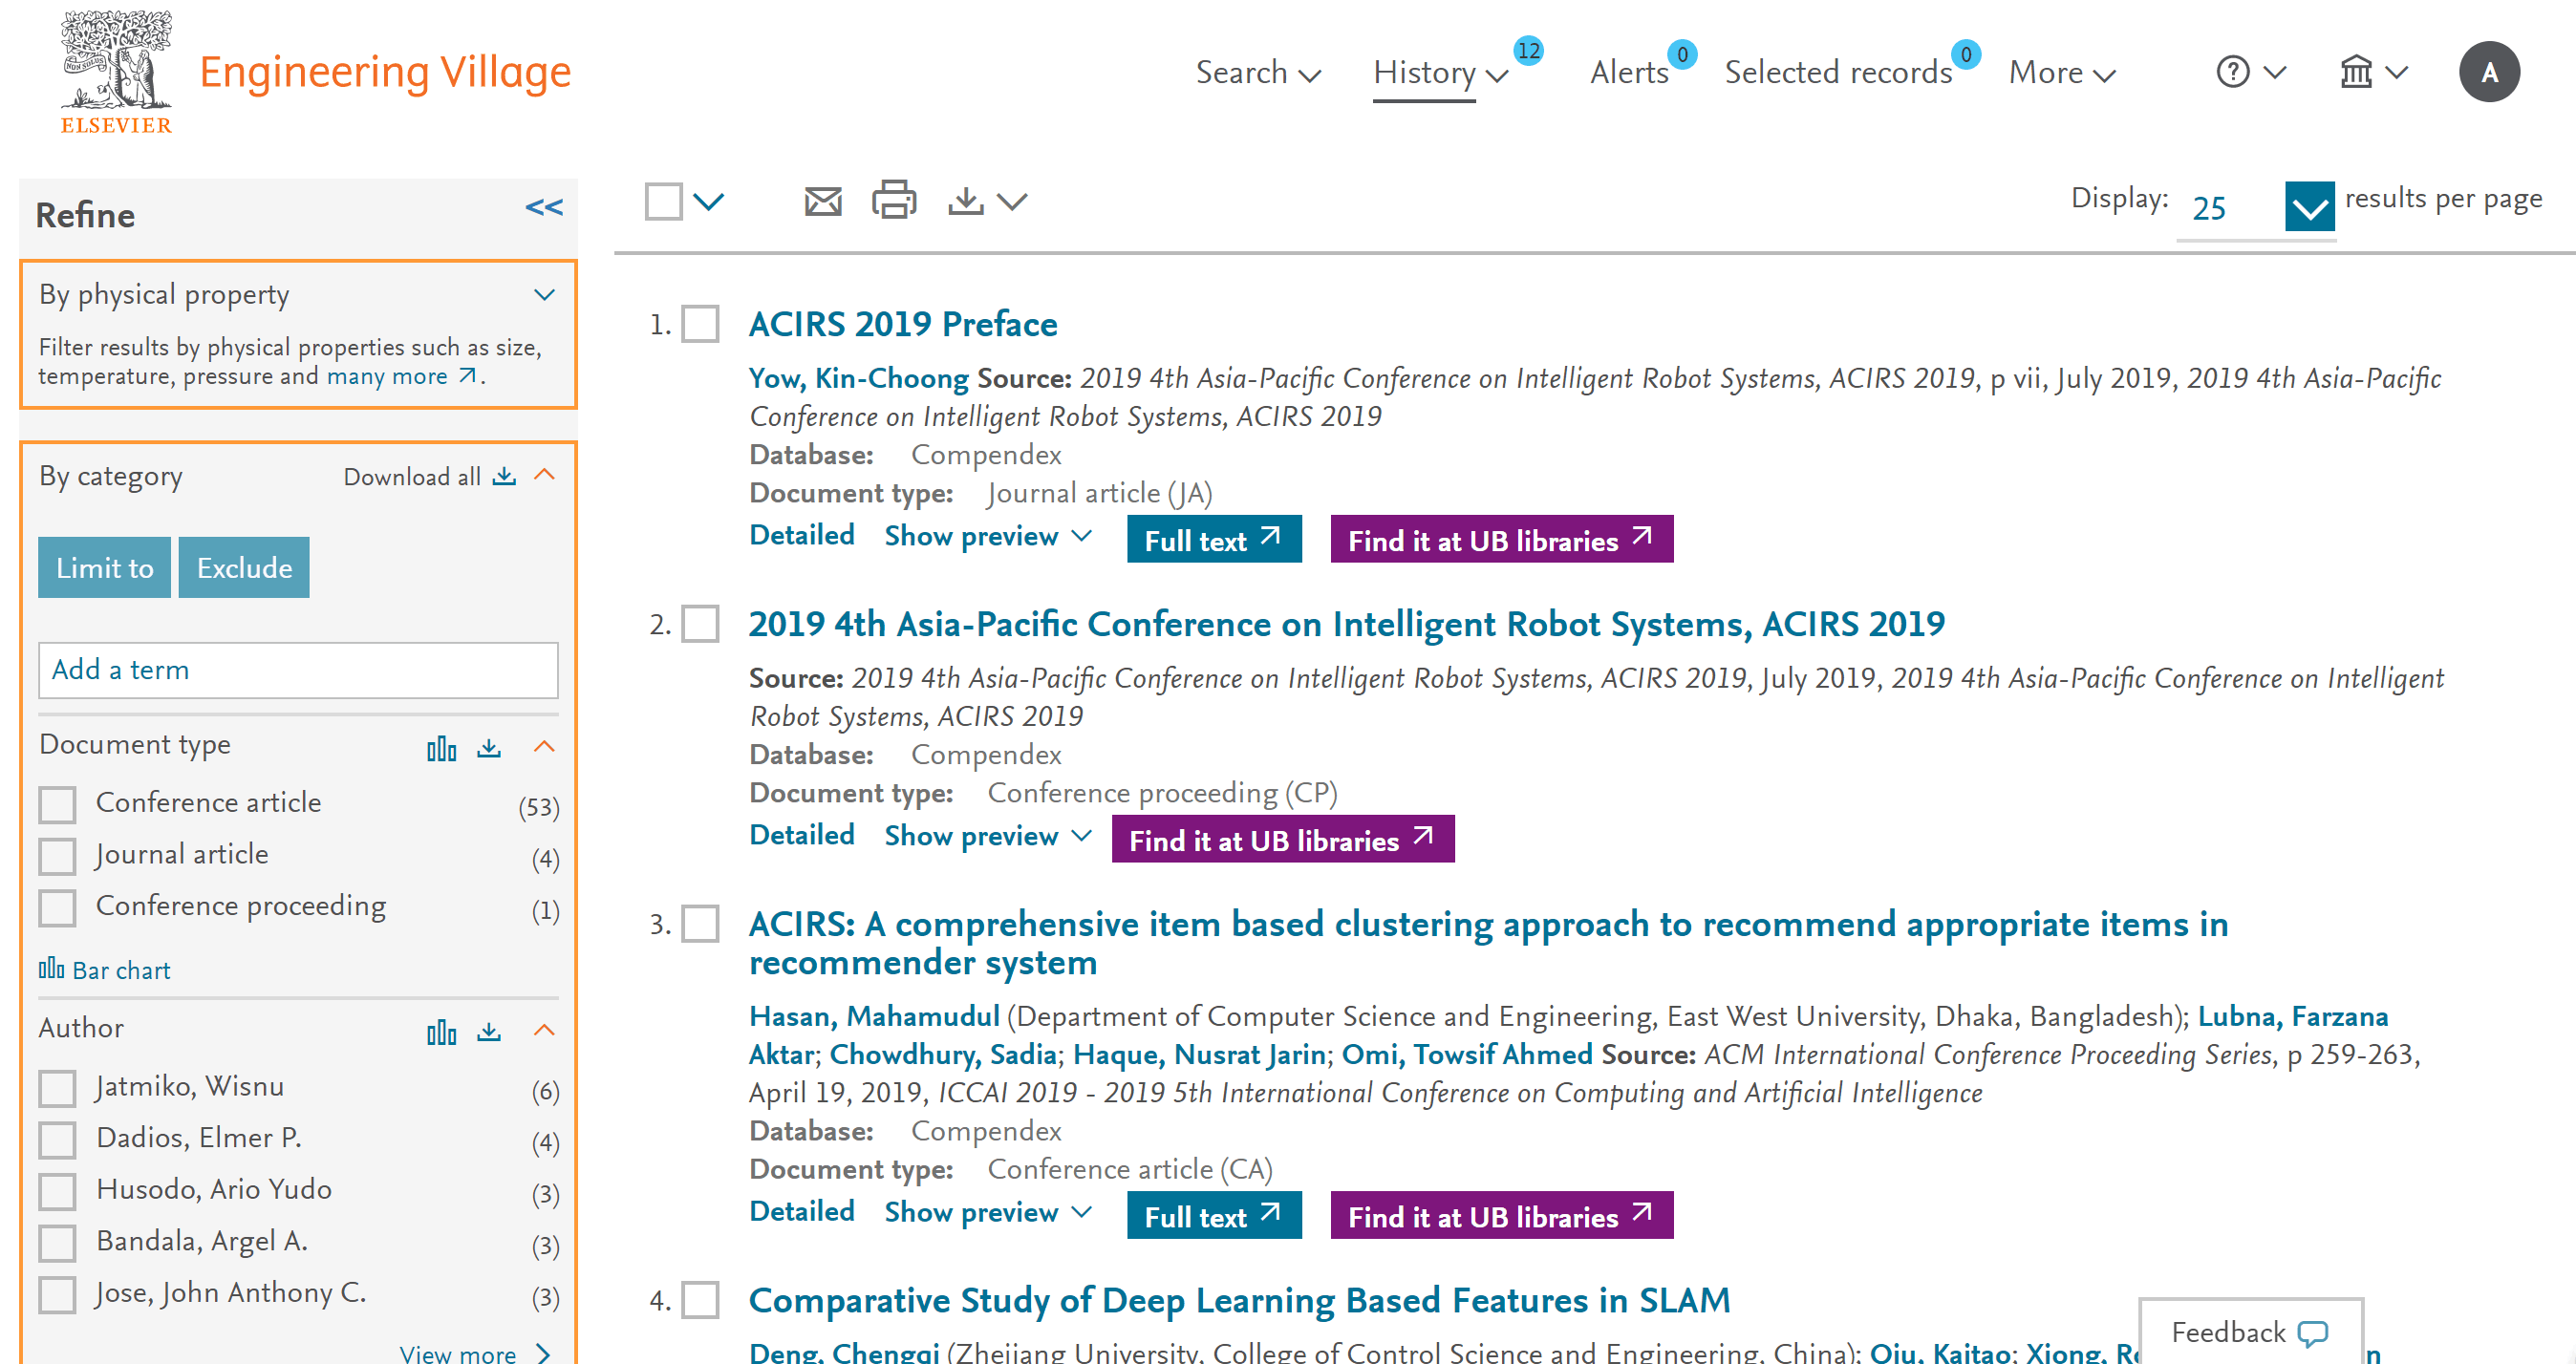This screenshot has width=2576, height=1364.
Task: Expand the By physical property section
Action: point(544,295)
